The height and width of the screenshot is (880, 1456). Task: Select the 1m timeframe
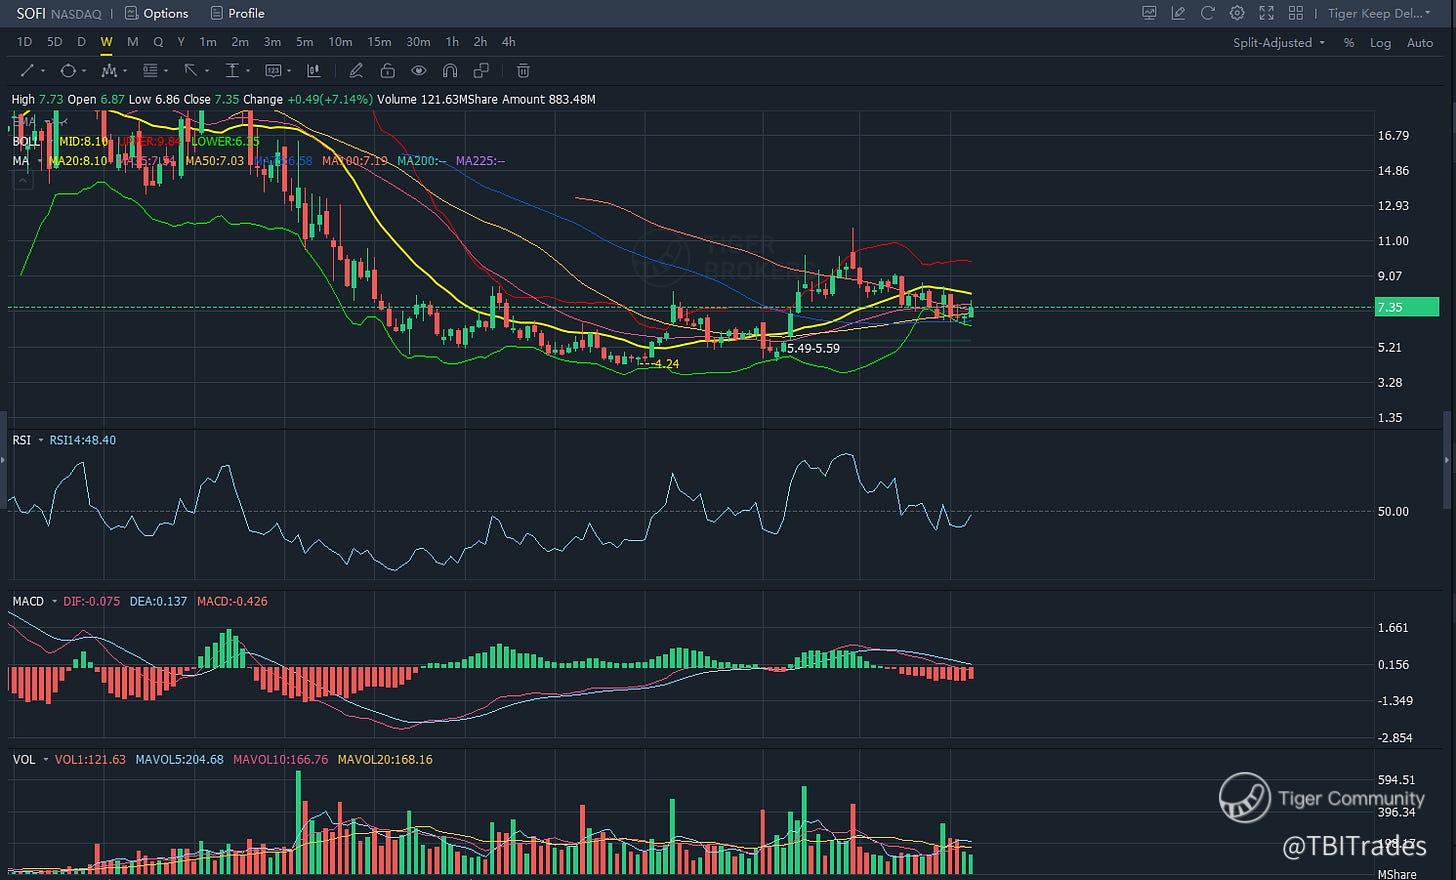(x=208, y=42)
